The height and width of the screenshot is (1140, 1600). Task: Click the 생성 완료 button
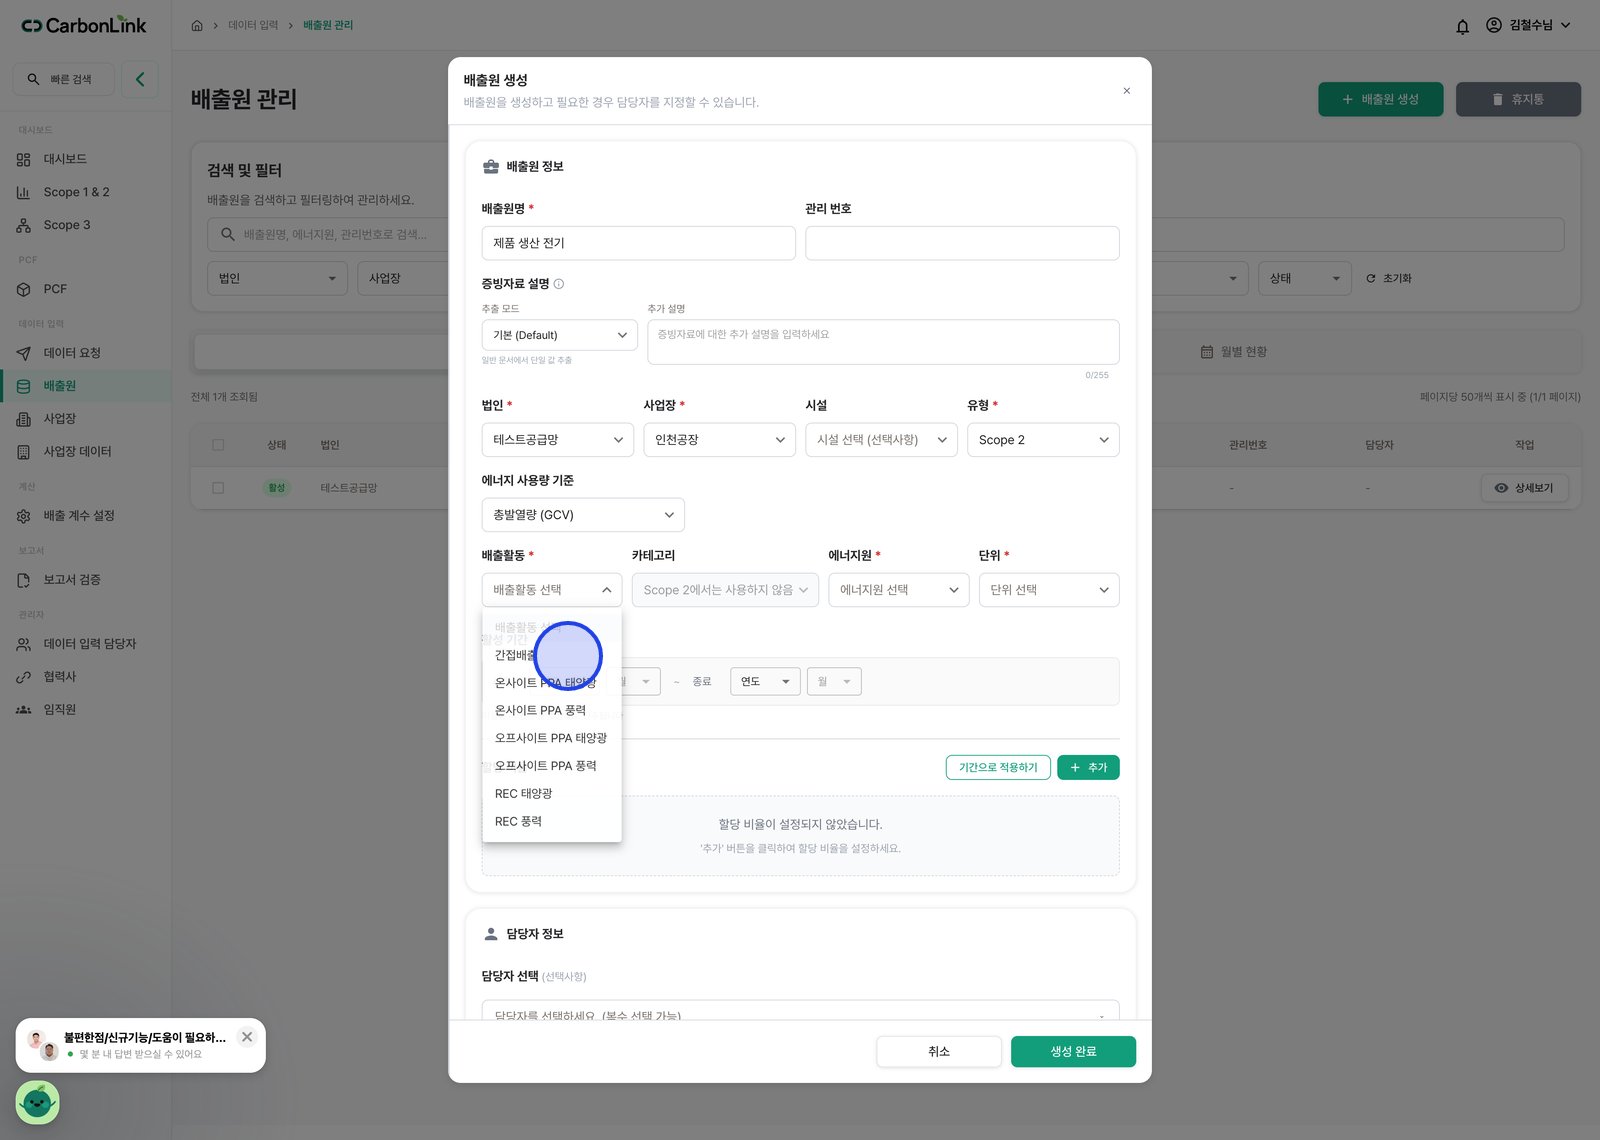pos(1073,1052)
